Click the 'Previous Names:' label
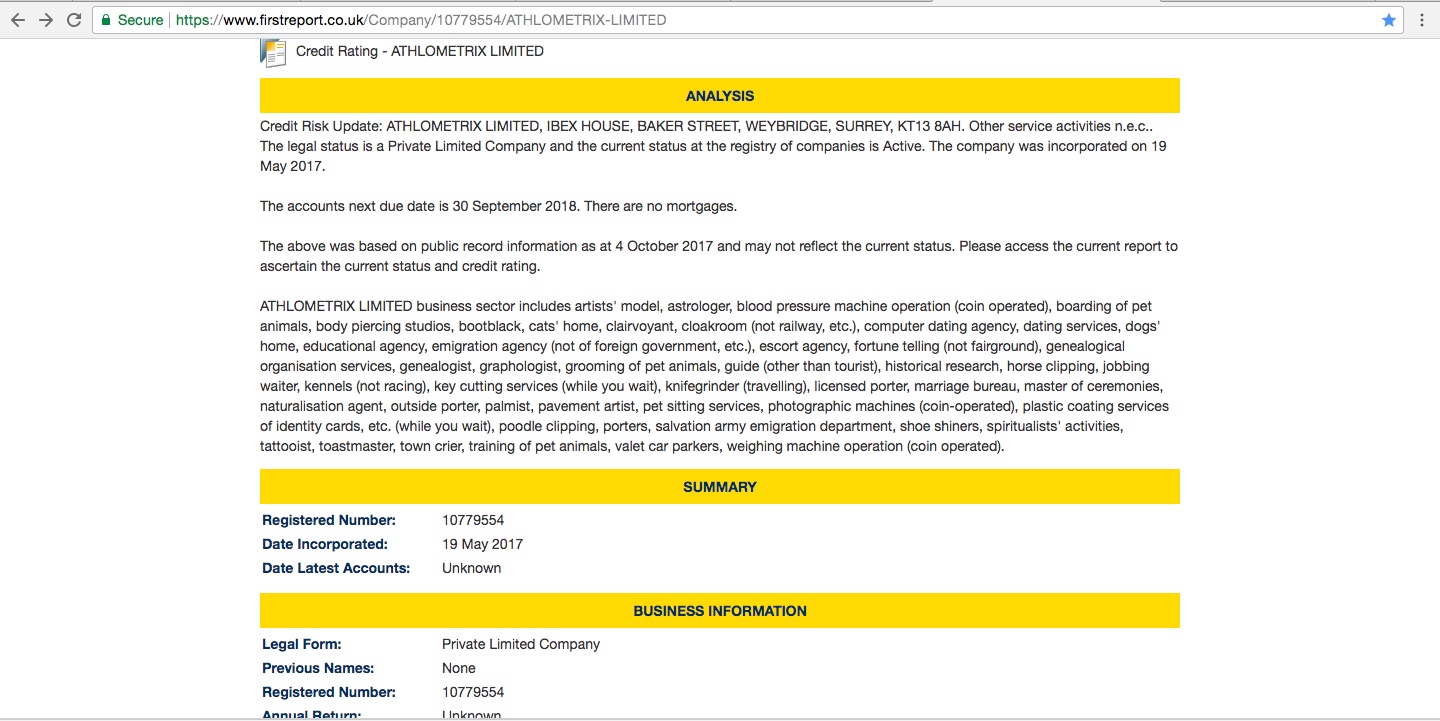 pos(318,668)
